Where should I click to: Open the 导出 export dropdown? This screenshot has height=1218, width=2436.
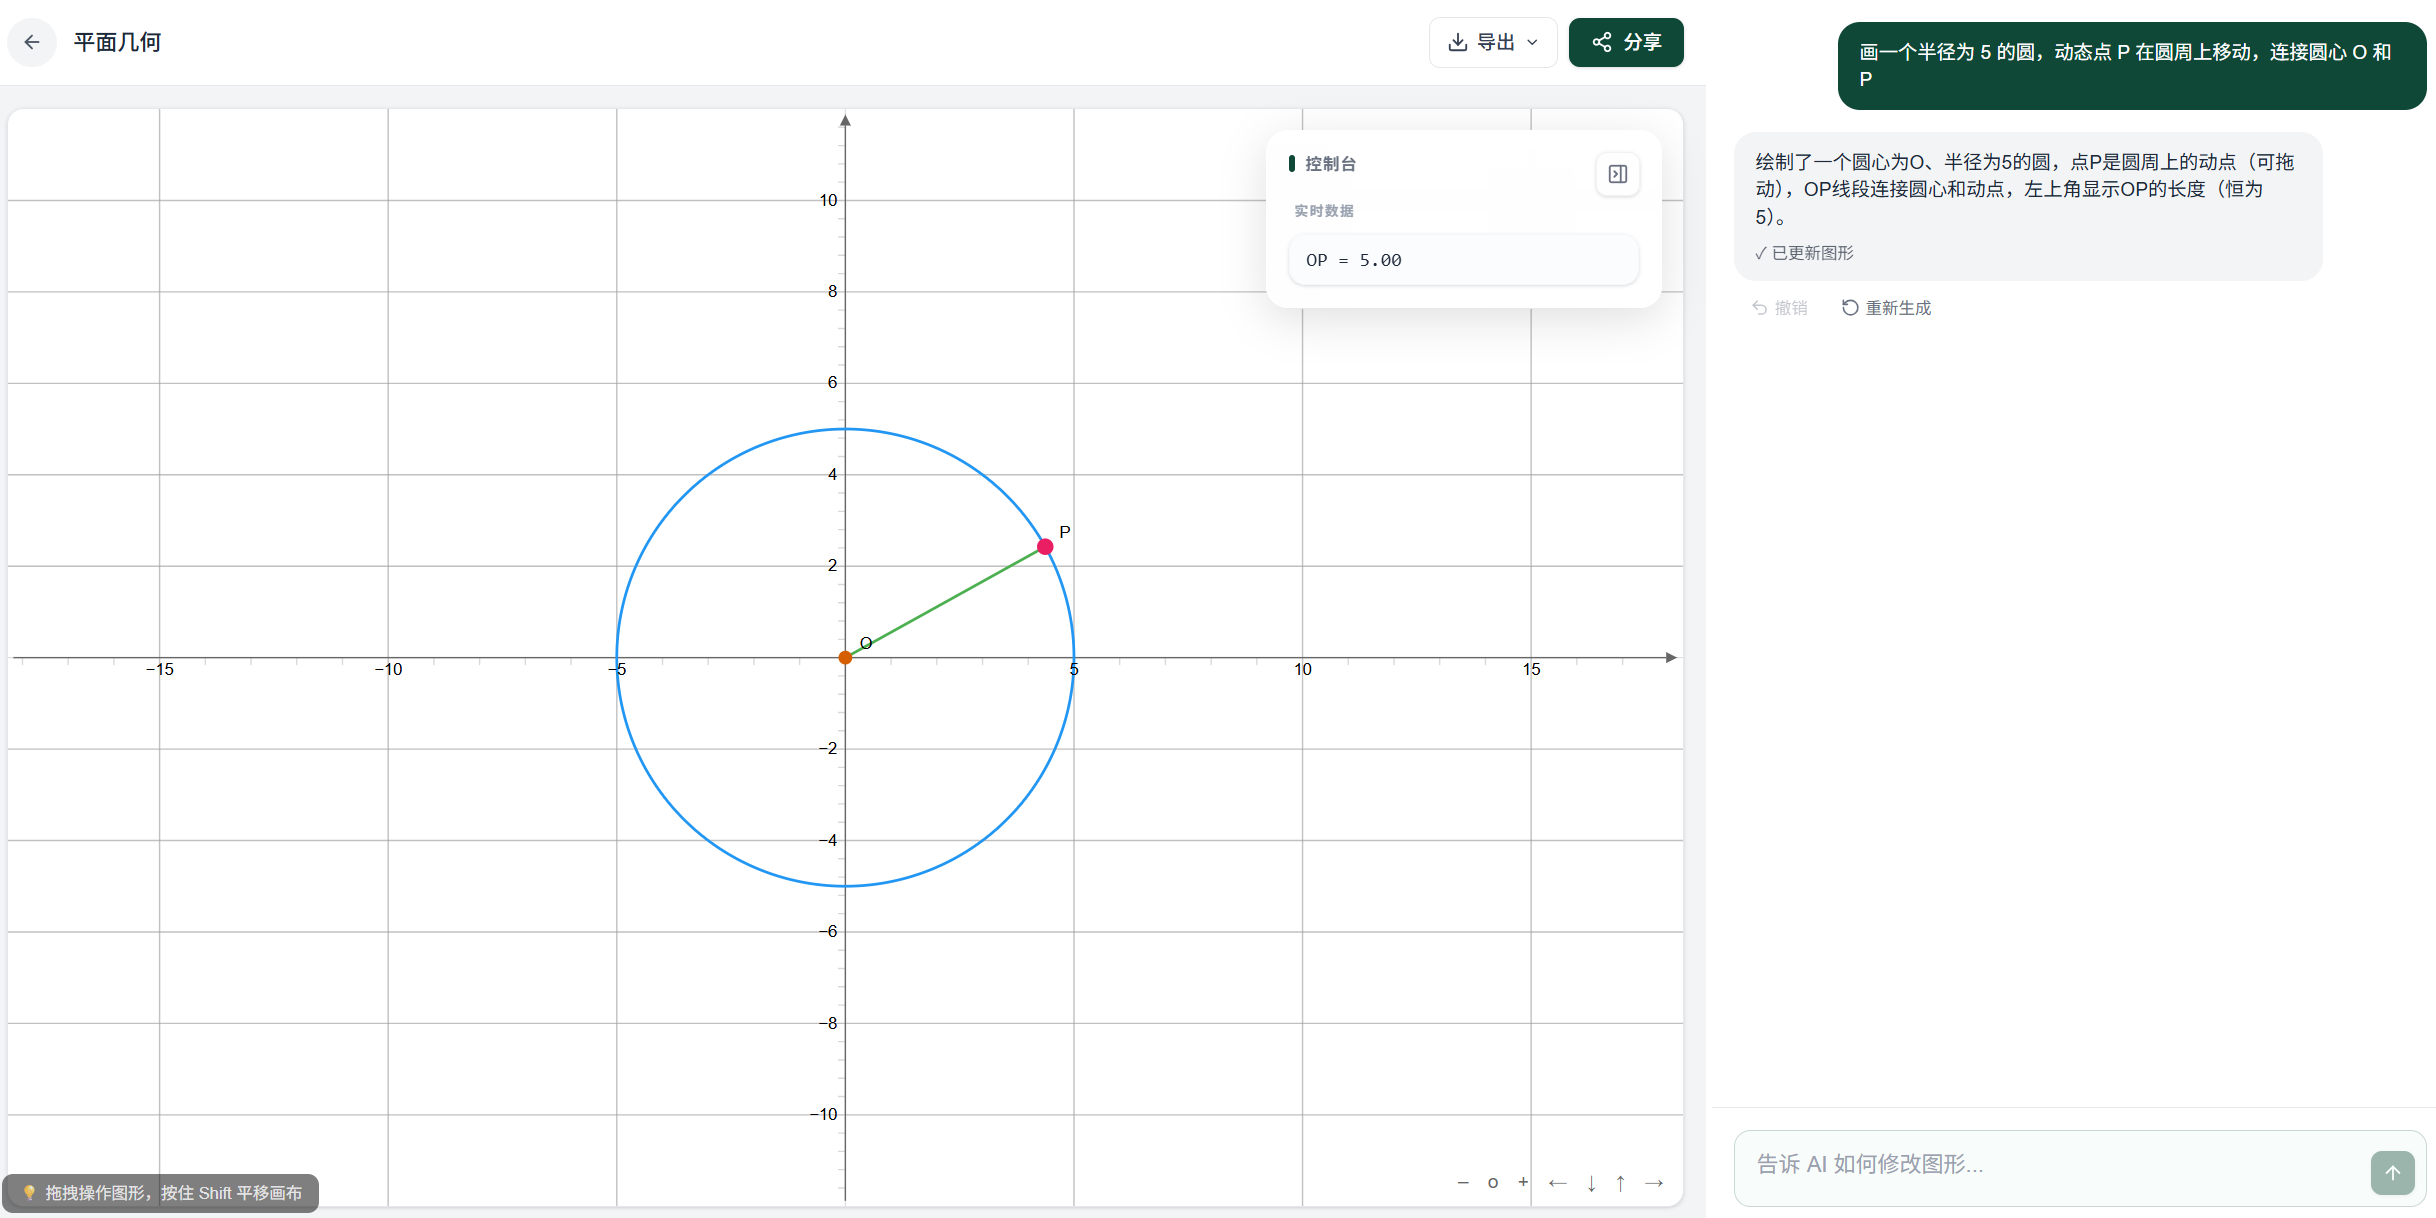[1493, 42]
